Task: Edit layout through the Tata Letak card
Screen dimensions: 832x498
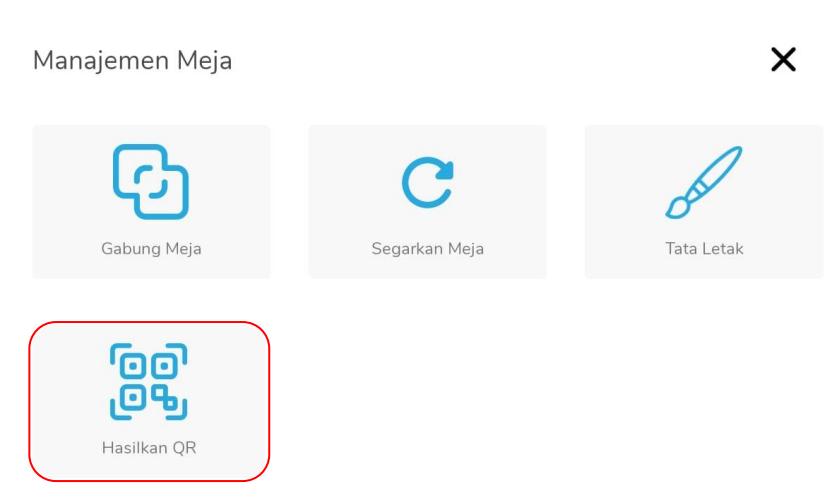Action: pos(704,202)
